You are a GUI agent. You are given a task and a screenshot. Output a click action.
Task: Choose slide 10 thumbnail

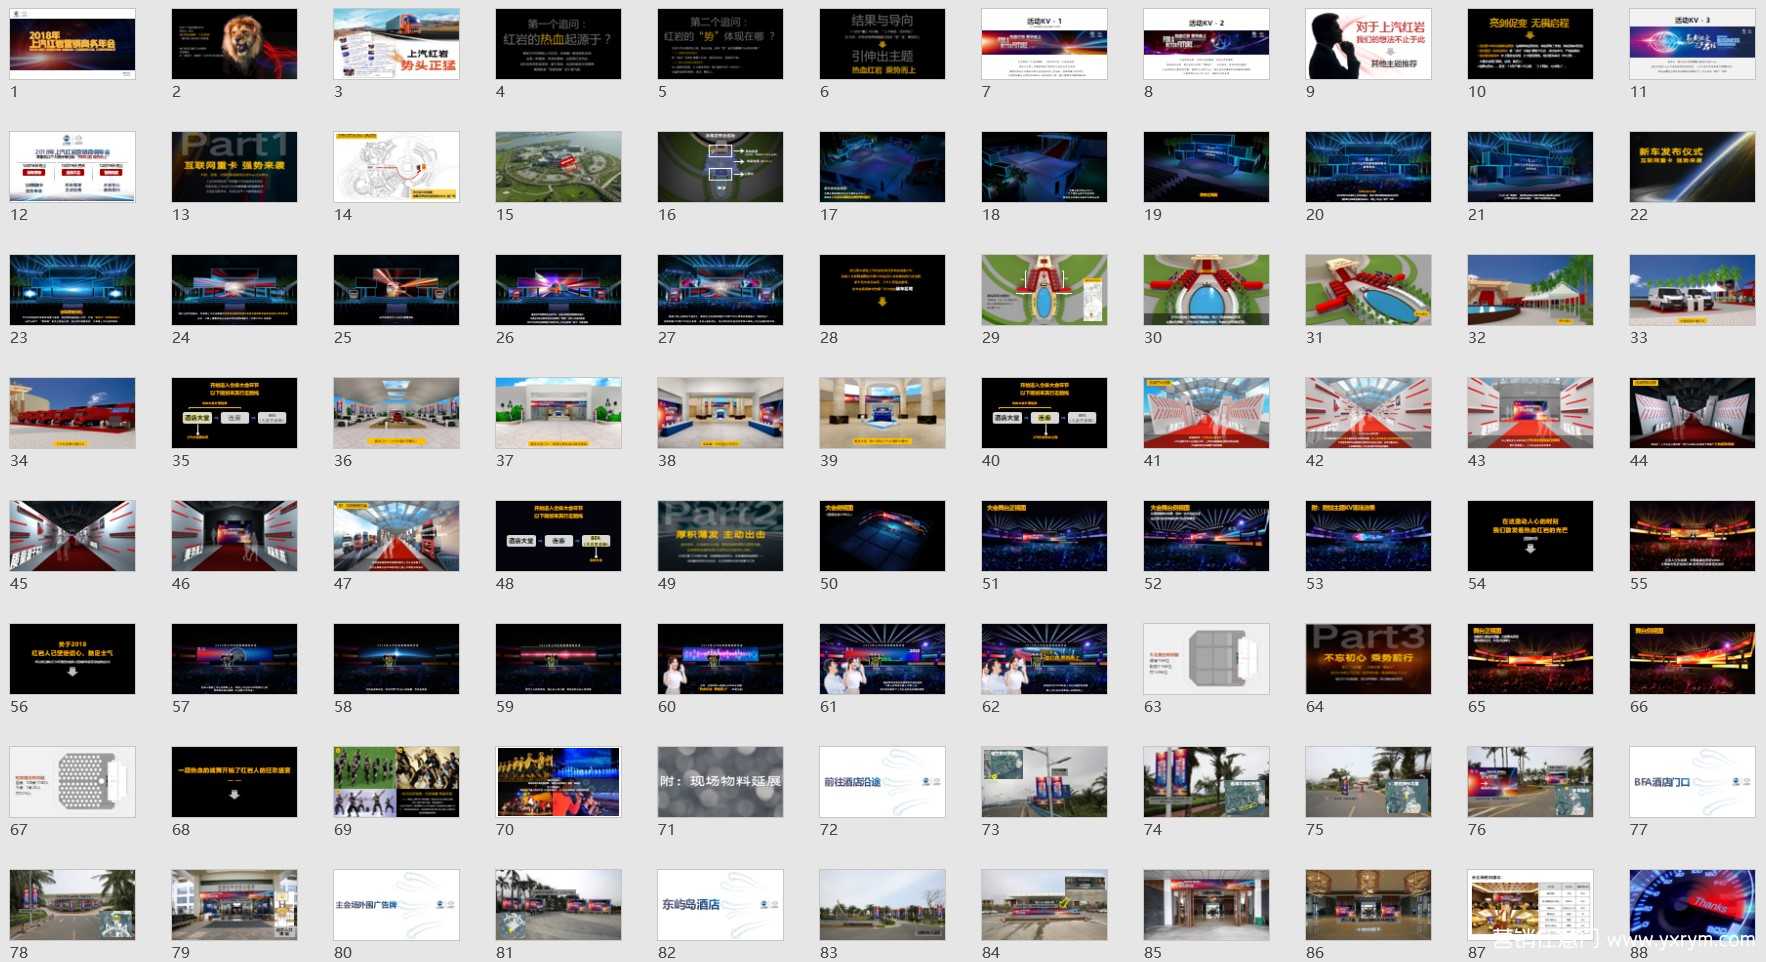[1530, 44]
